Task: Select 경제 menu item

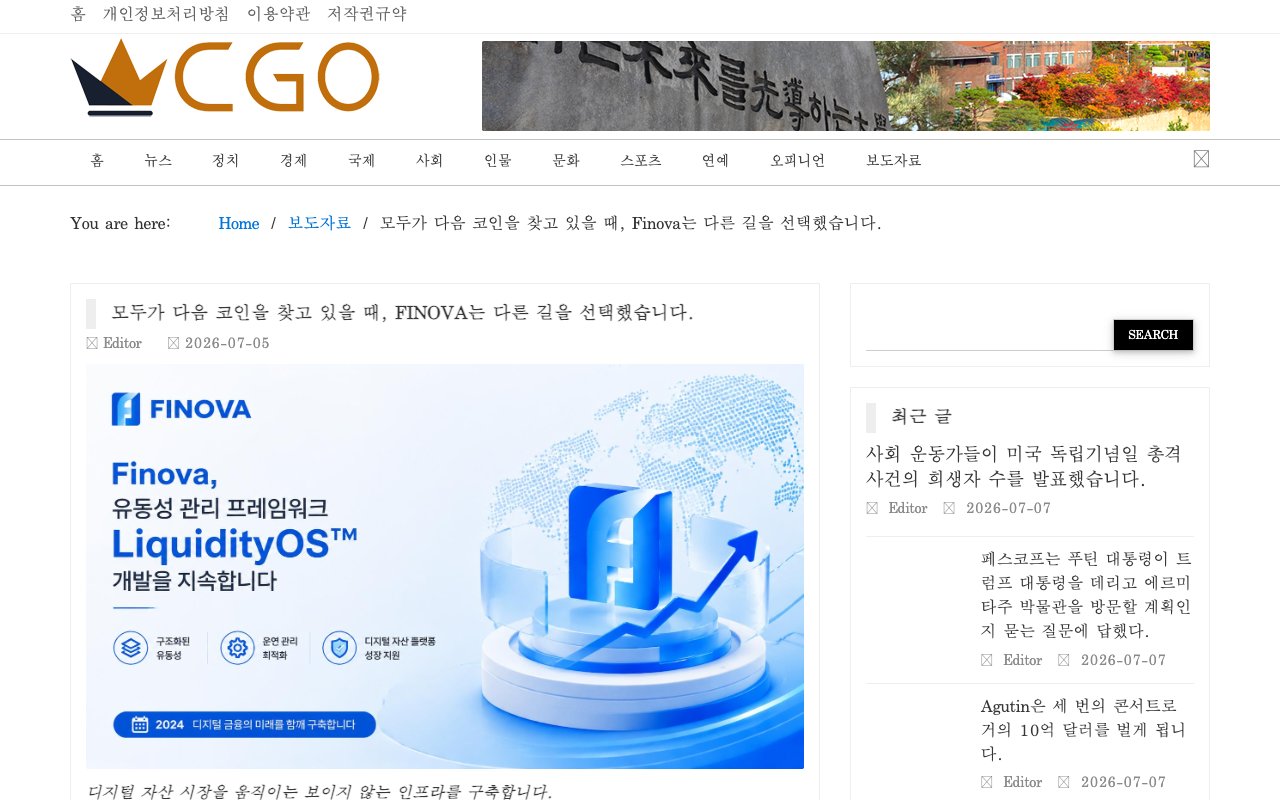Action: pyautogui.click(x=294, y=160)
